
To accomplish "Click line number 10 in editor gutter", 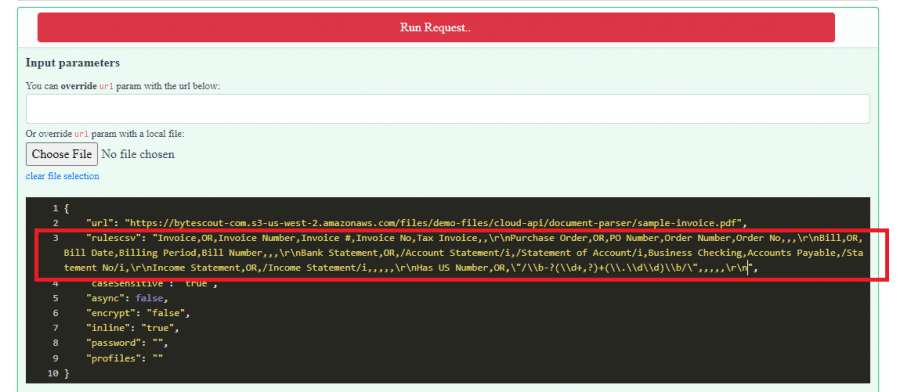I will [53, 373].
